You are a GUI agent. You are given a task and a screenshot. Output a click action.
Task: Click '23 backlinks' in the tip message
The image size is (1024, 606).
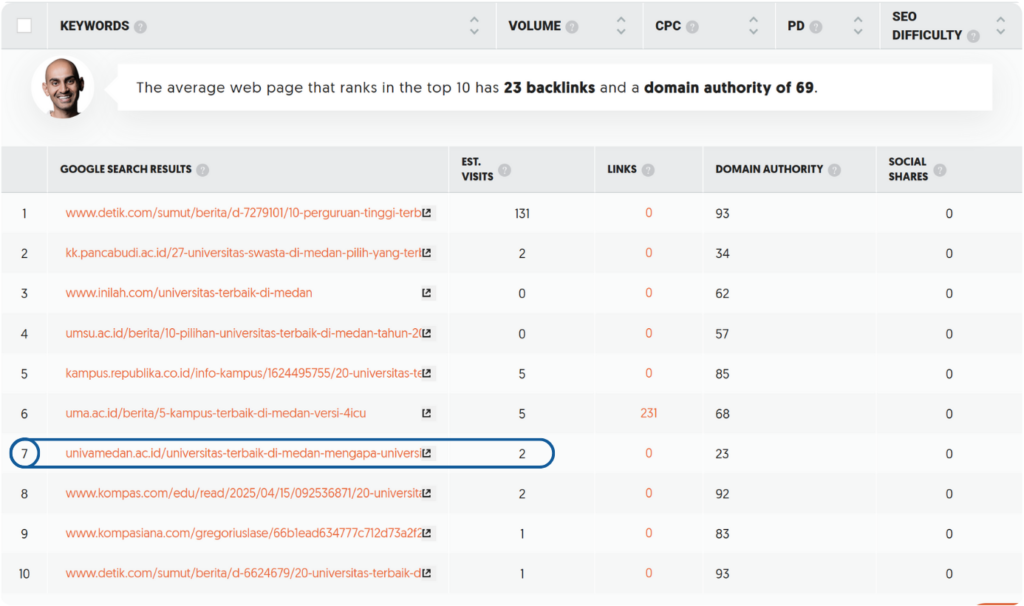point(549,88)
